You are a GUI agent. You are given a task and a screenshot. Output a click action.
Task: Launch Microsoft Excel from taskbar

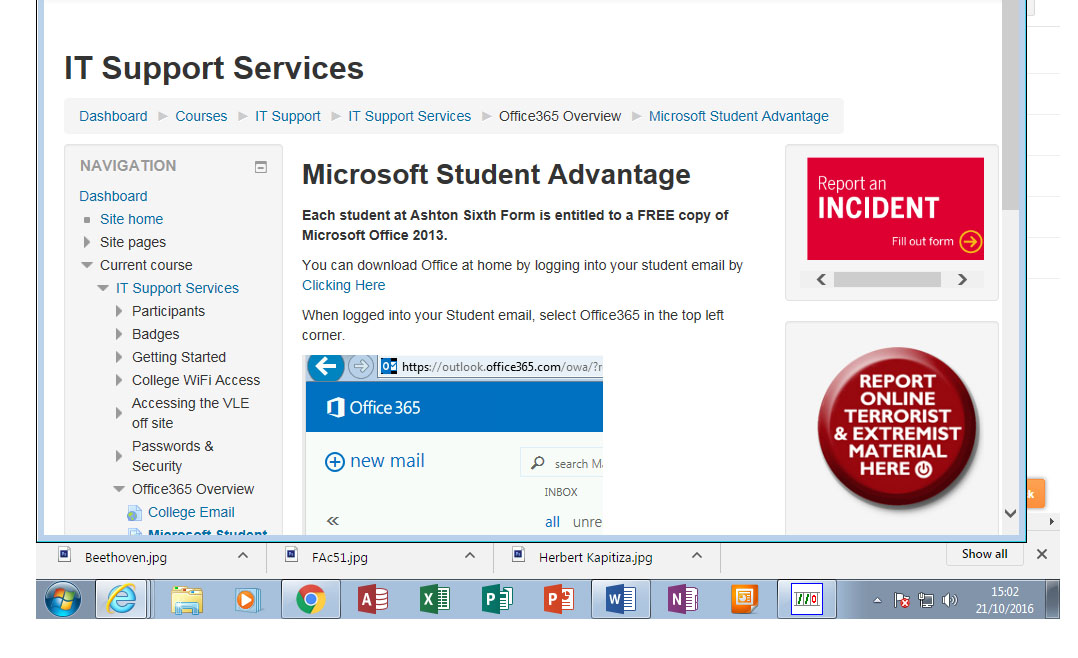coord(434,600)
